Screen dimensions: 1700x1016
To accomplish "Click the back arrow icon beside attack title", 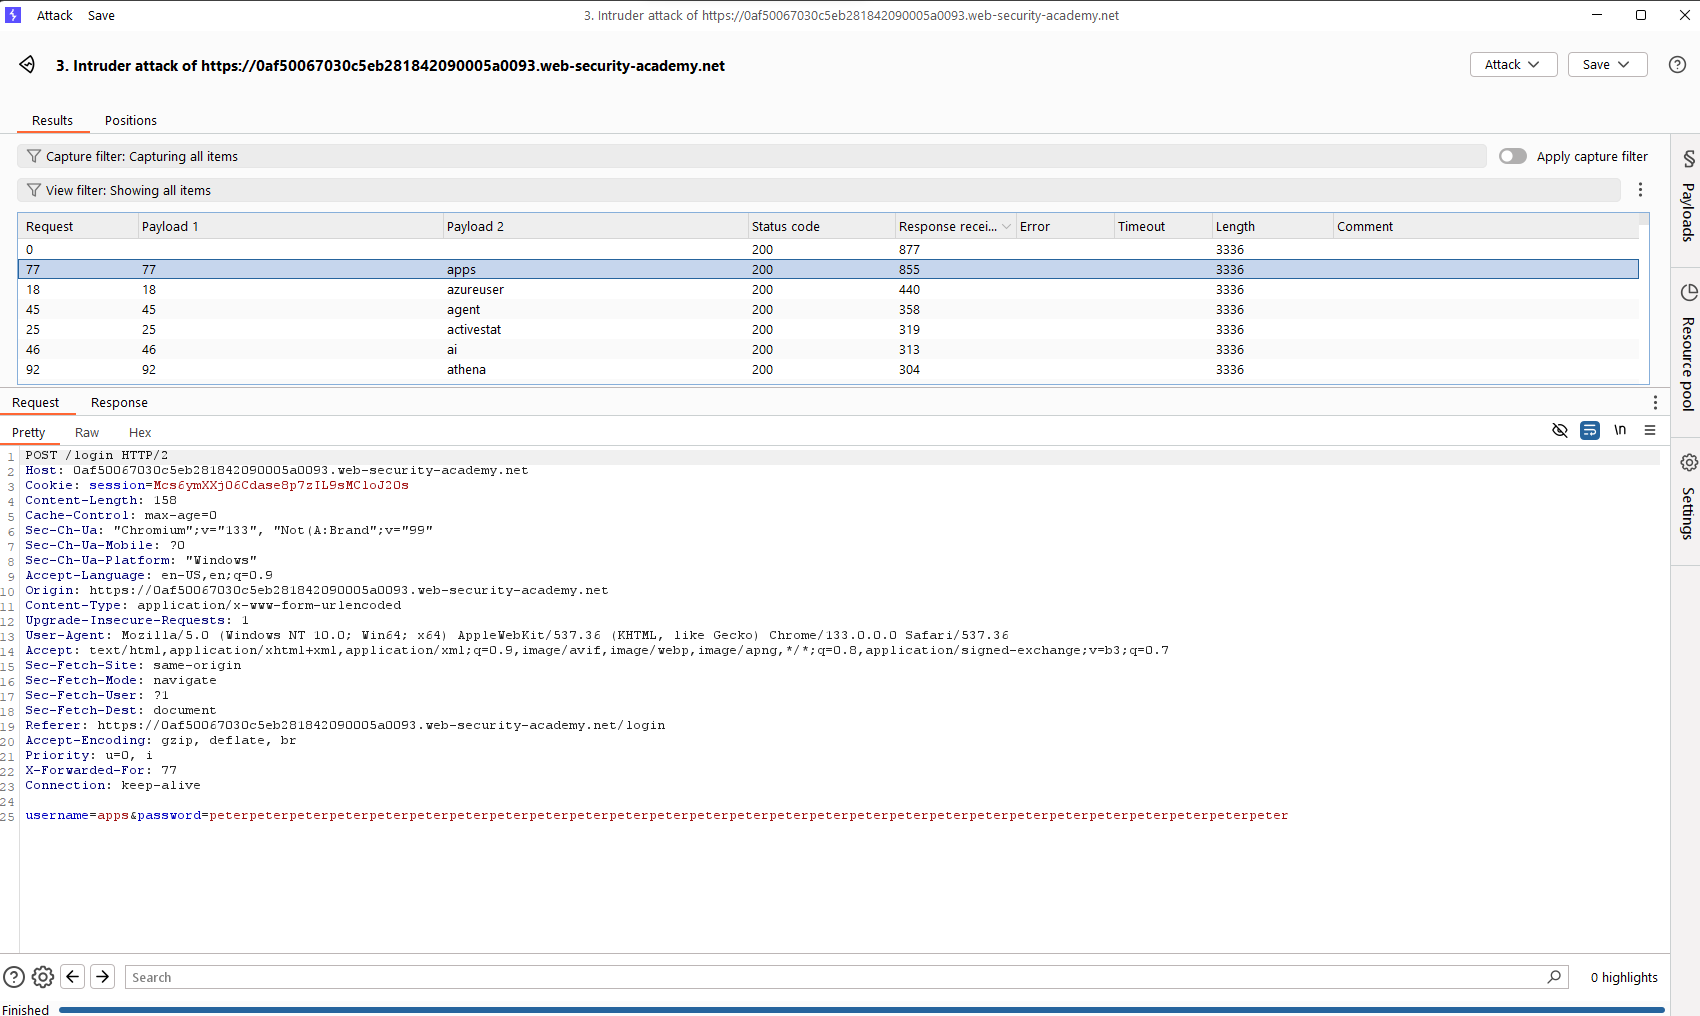I will [x=27, y=65].
